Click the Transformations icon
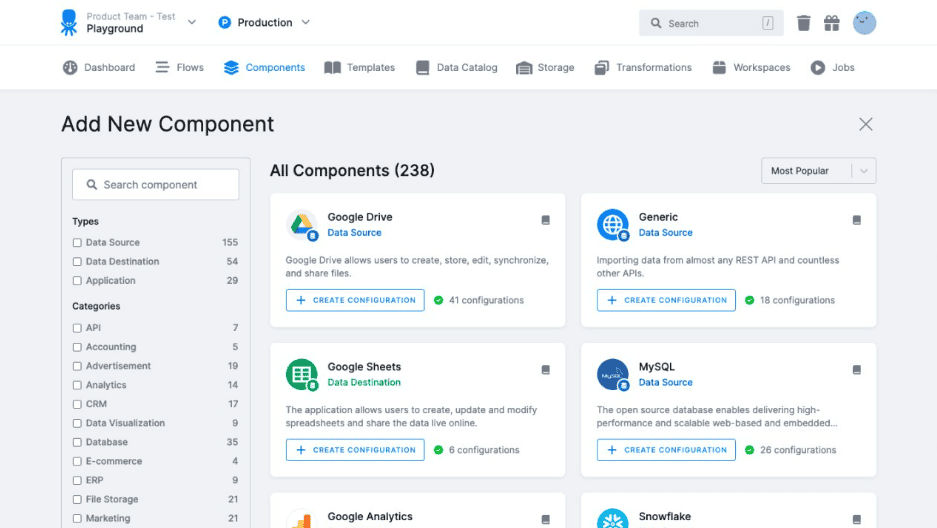Viewport: 937px width, 528px height. click(x=602, y=67)
